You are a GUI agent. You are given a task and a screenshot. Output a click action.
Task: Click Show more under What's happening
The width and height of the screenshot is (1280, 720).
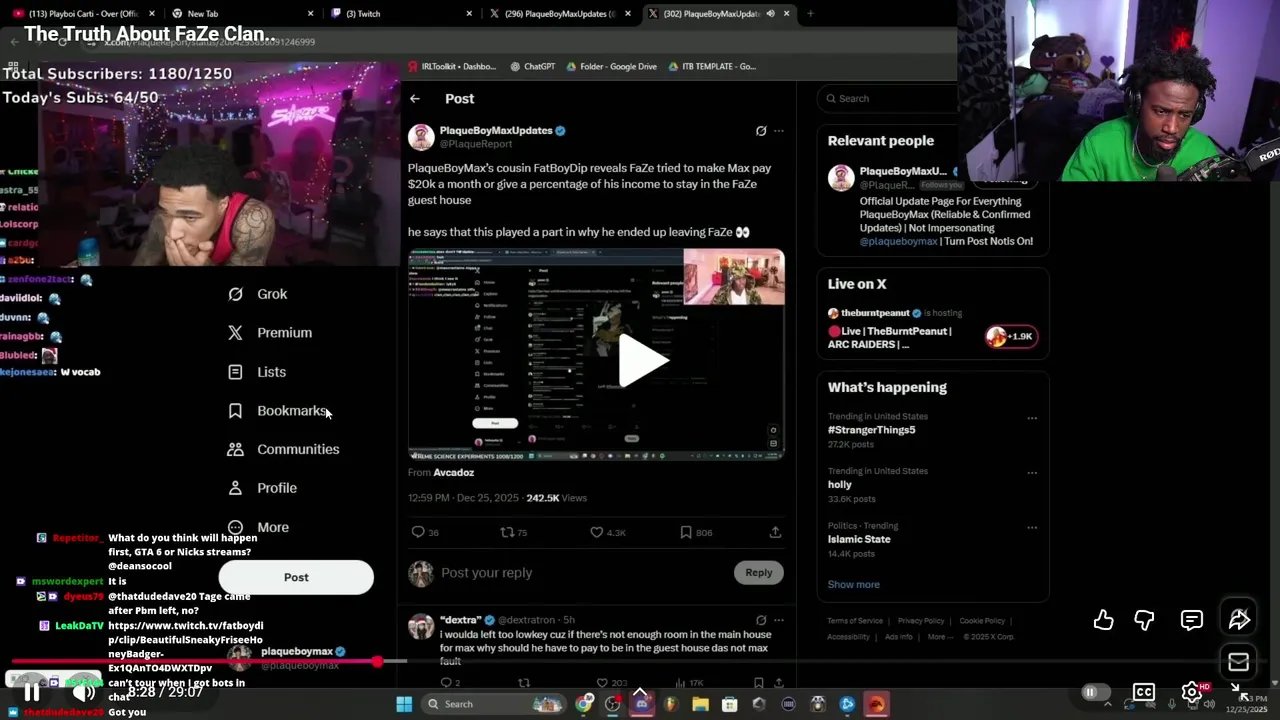click(x=854, y=584)
